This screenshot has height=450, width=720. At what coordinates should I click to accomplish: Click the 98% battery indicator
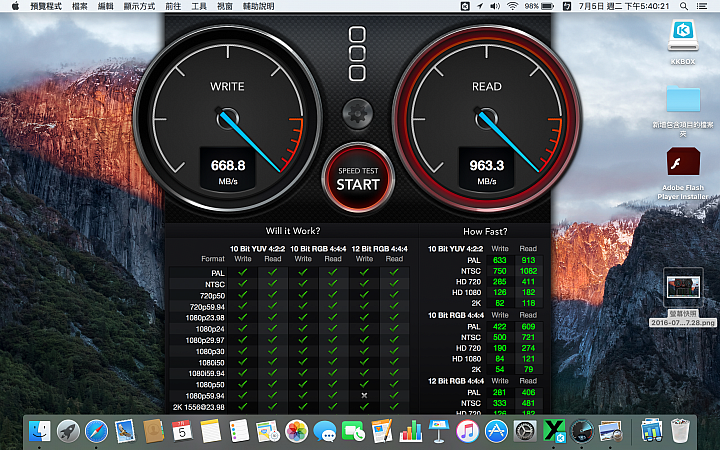point(540,6)
